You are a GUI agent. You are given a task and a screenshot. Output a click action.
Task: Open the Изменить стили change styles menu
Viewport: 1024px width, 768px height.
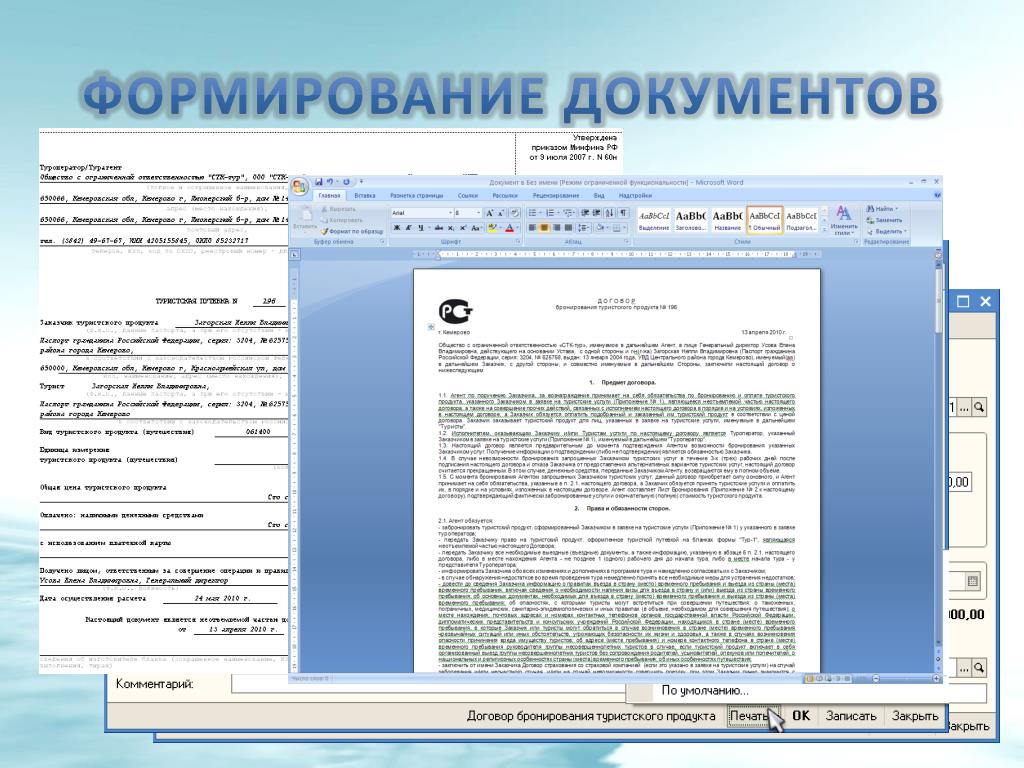844,221
